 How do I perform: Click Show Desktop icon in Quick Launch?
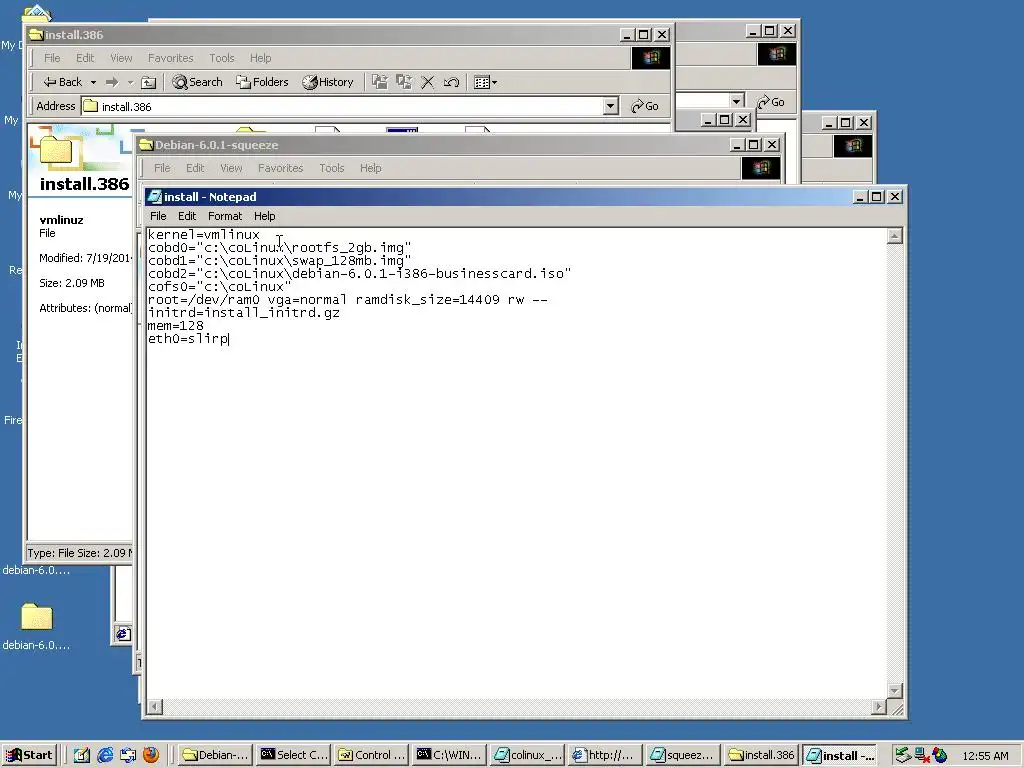click(x=82, y=755)
